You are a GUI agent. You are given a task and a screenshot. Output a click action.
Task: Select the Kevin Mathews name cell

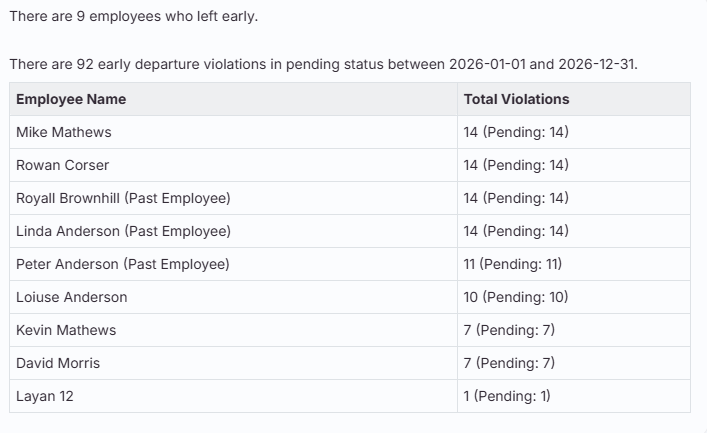(x=233, y=330)
